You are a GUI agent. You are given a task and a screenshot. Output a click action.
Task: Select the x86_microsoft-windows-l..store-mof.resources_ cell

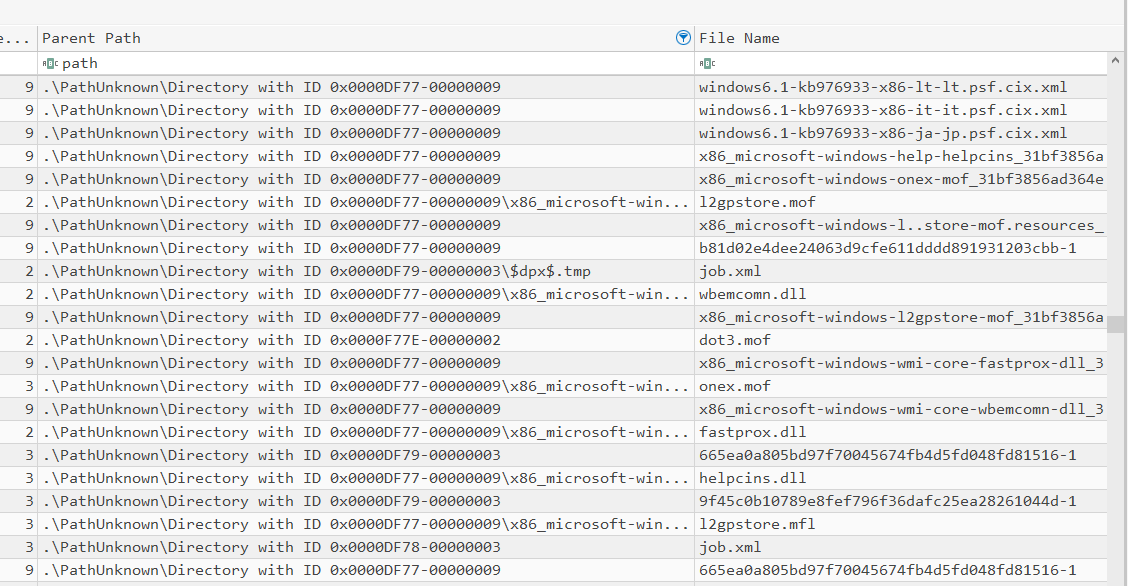901,225
